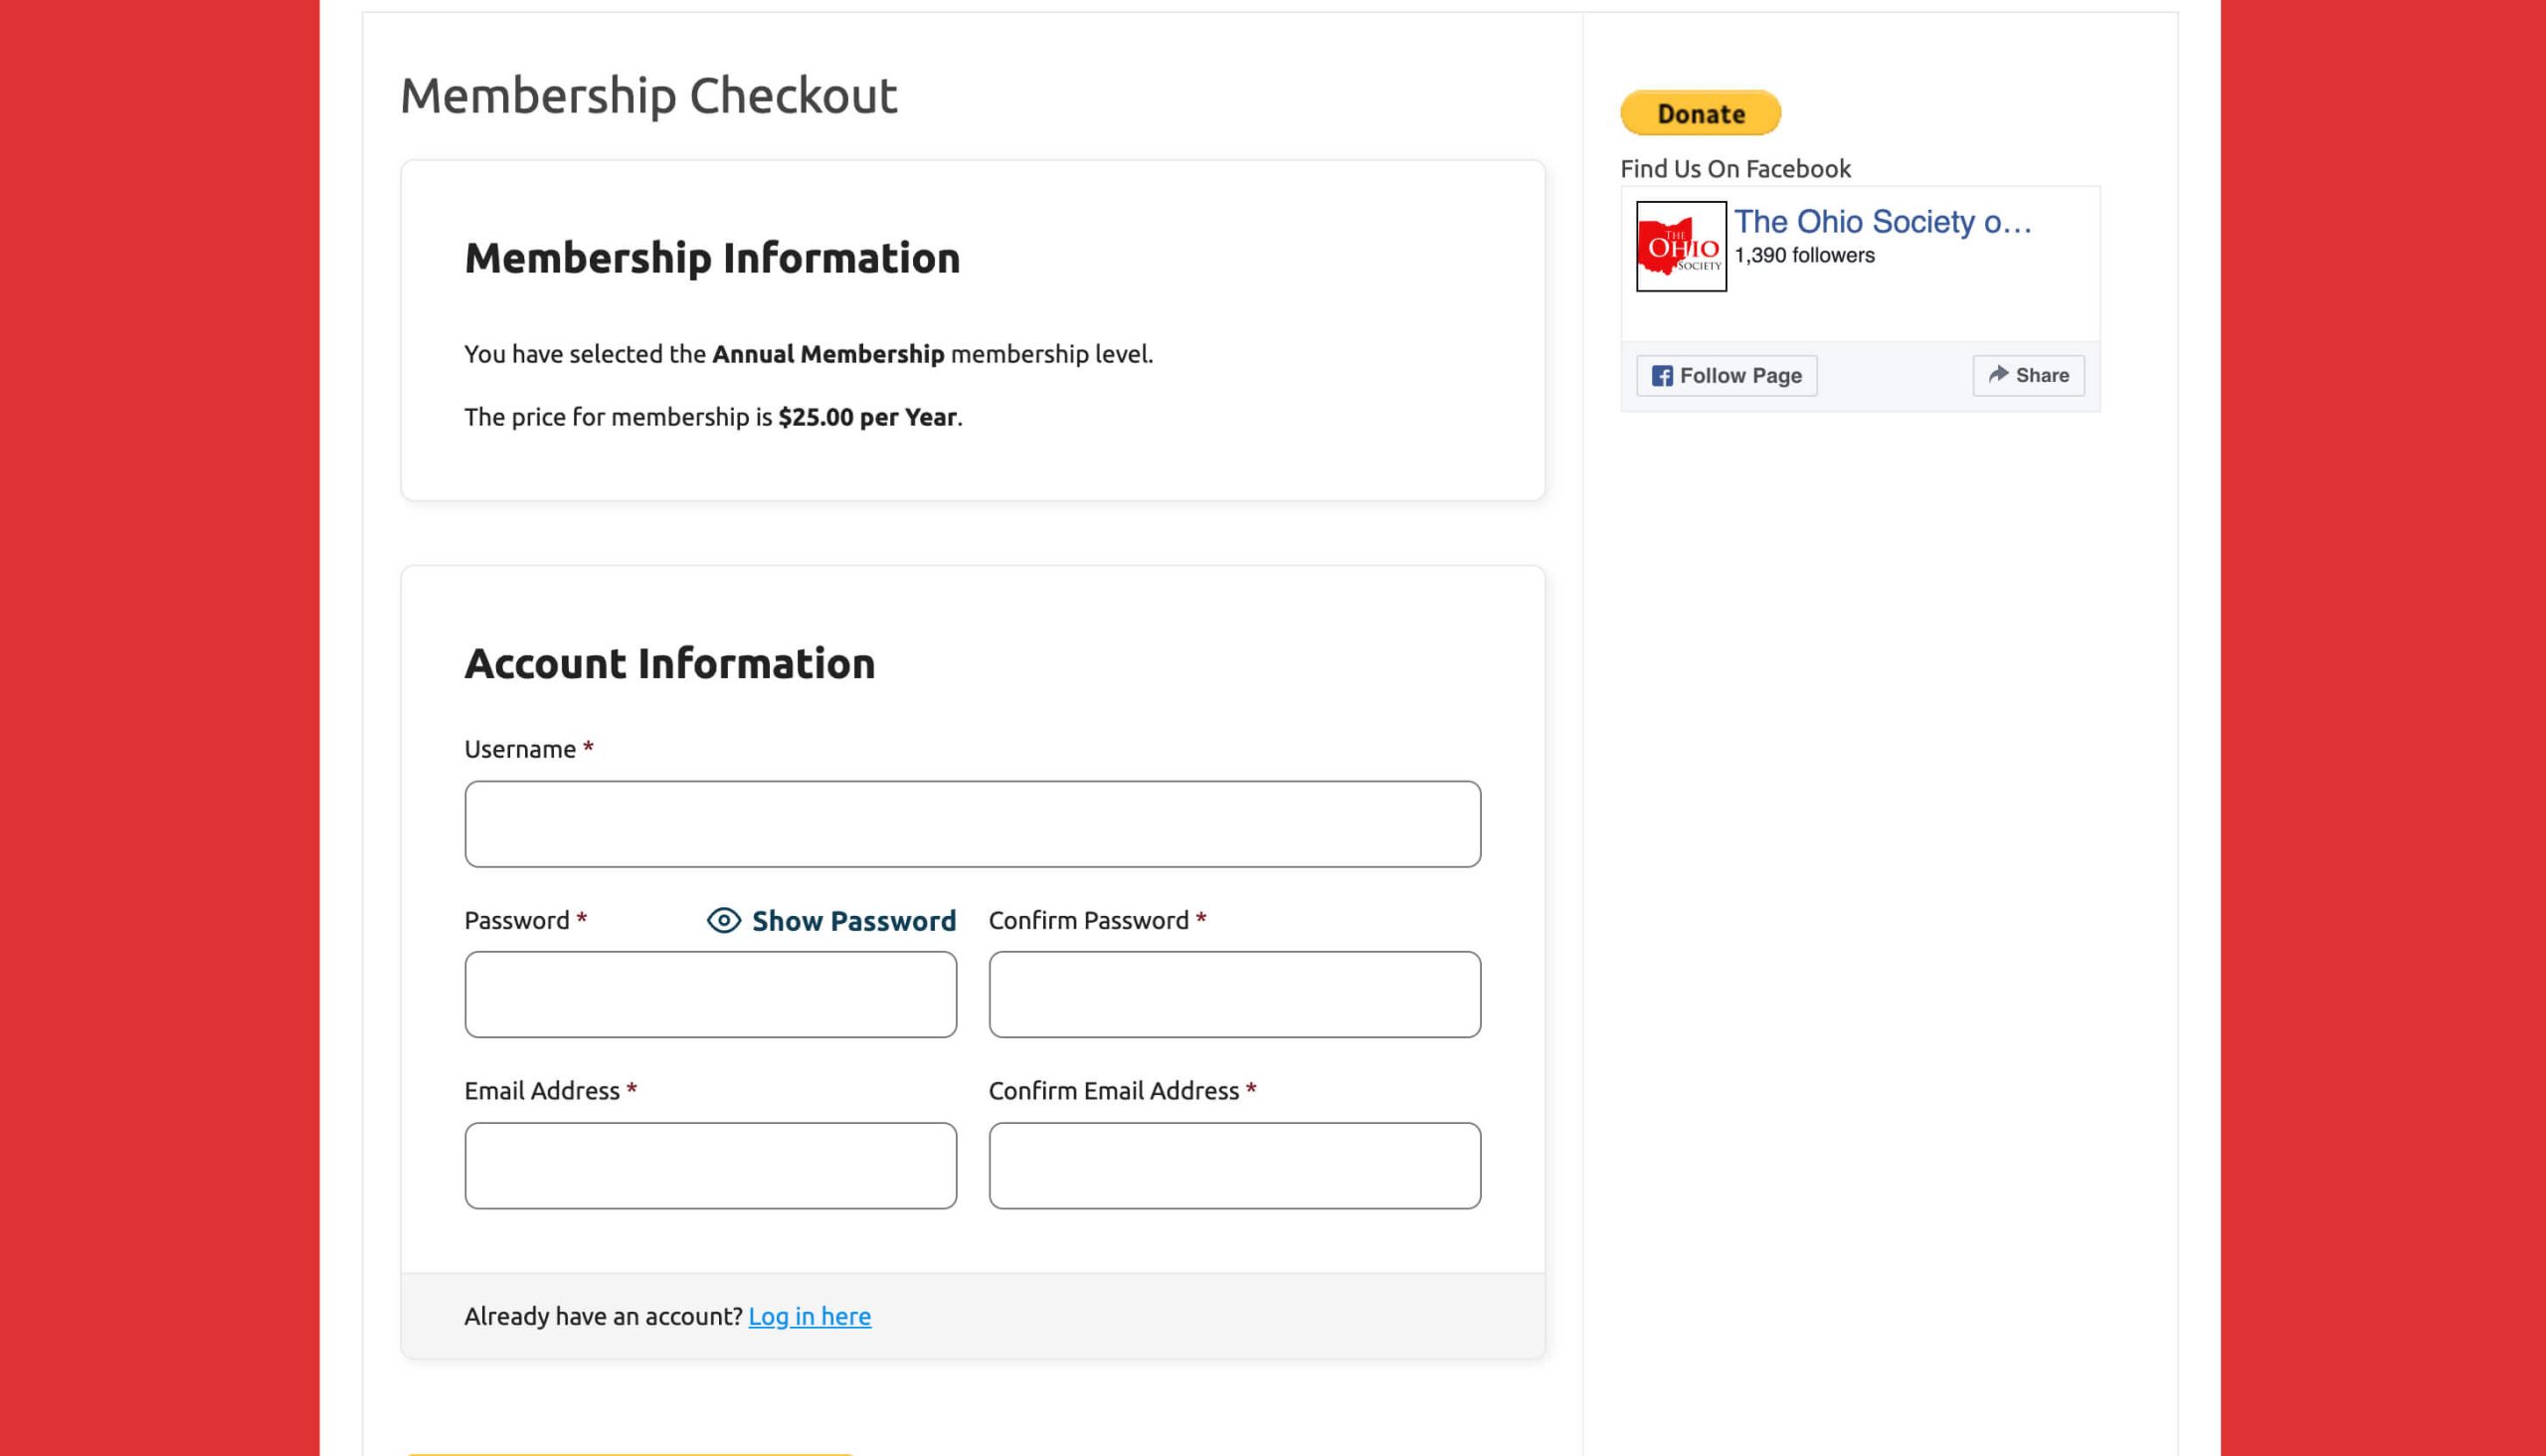This screenshot has height=1456, width=2546.
Task: Click the Password input field
Action: coord(708,993)
